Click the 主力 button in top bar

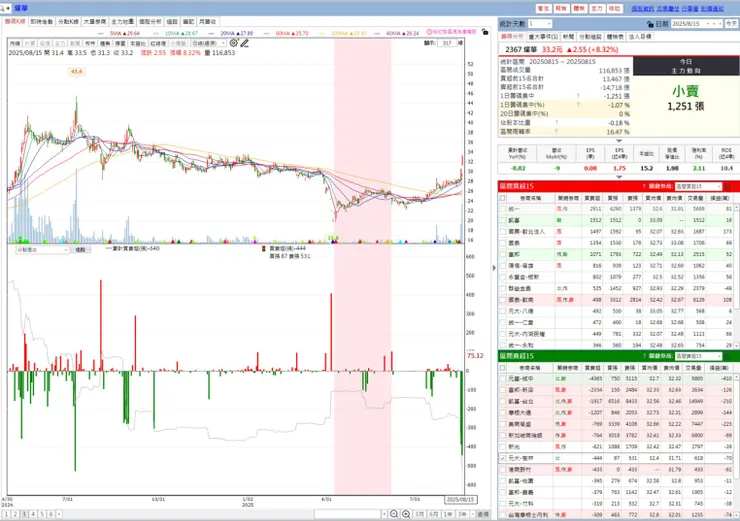pyautogui.click(x=597, y=8)
